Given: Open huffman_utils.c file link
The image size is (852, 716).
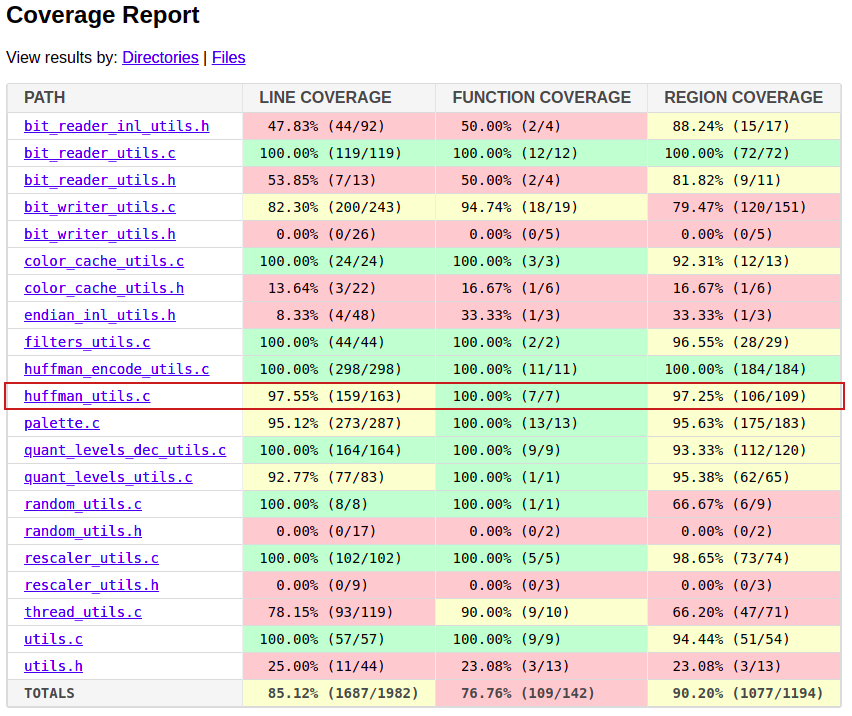Looking at the screenshot, I should (87, 396).
